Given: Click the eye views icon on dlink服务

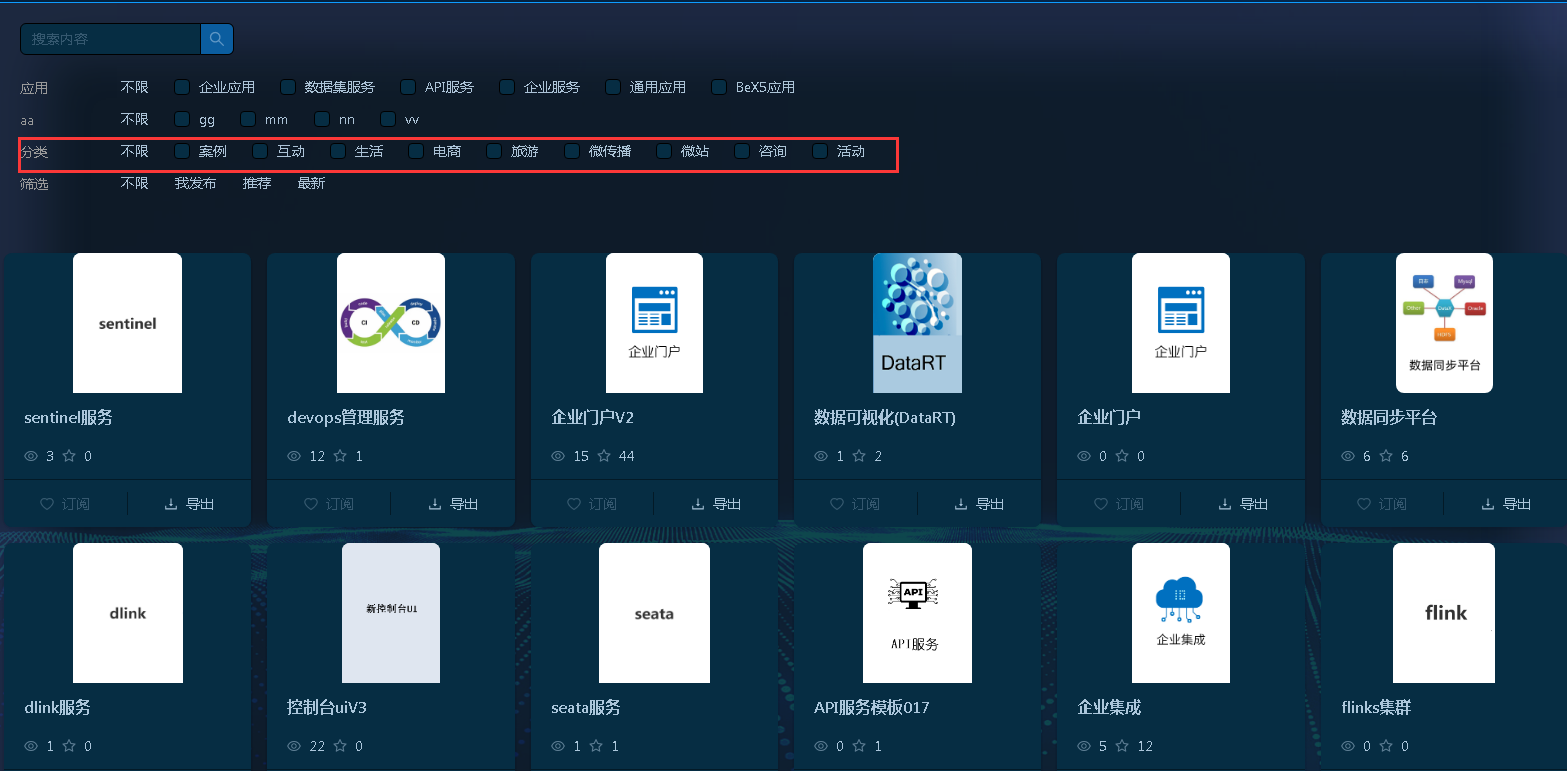Looking at the screenshot, I should 31,746.
